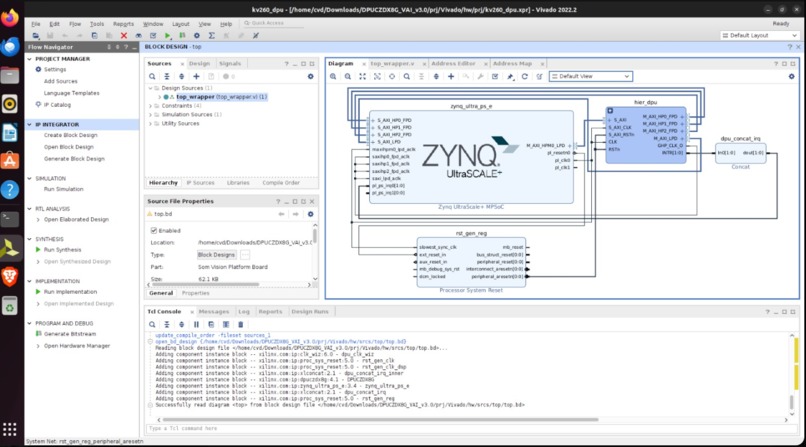806x447 pixels.
Task: Click Generate Bitstream
Action: [x=70, y=334]
